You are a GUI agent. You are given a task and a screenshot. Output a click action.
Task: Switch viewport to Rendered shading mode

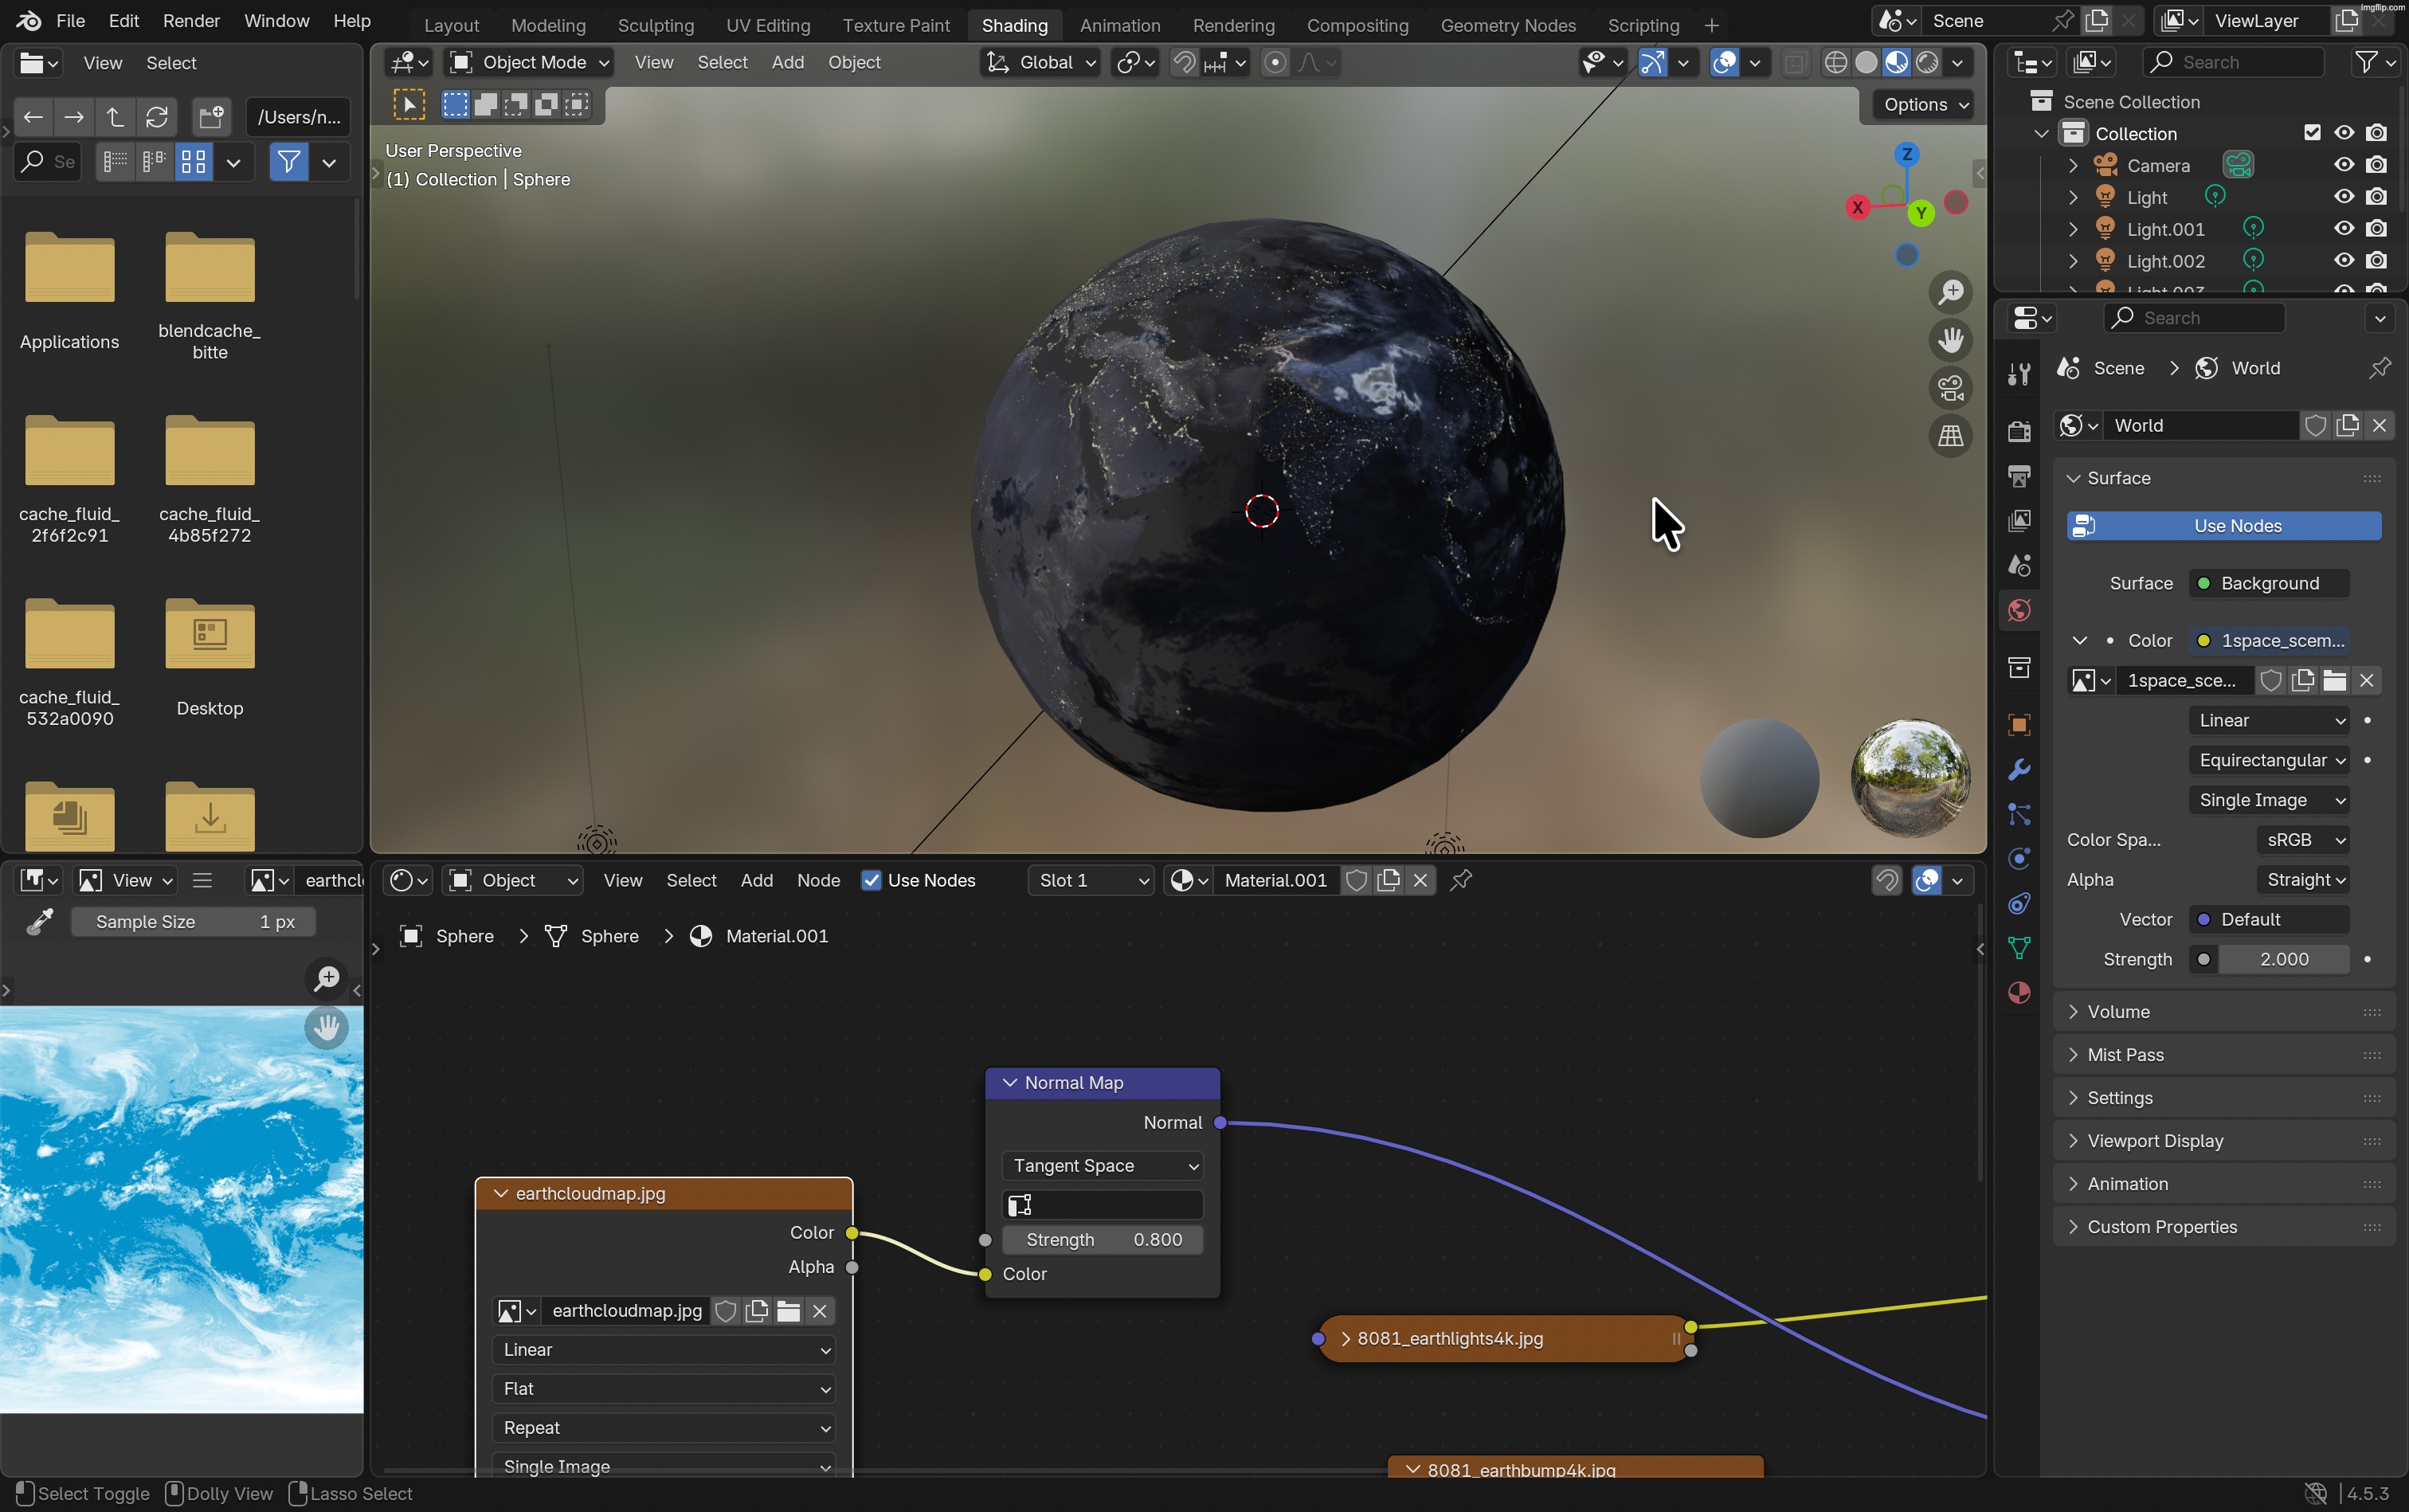pos(1927,62)
